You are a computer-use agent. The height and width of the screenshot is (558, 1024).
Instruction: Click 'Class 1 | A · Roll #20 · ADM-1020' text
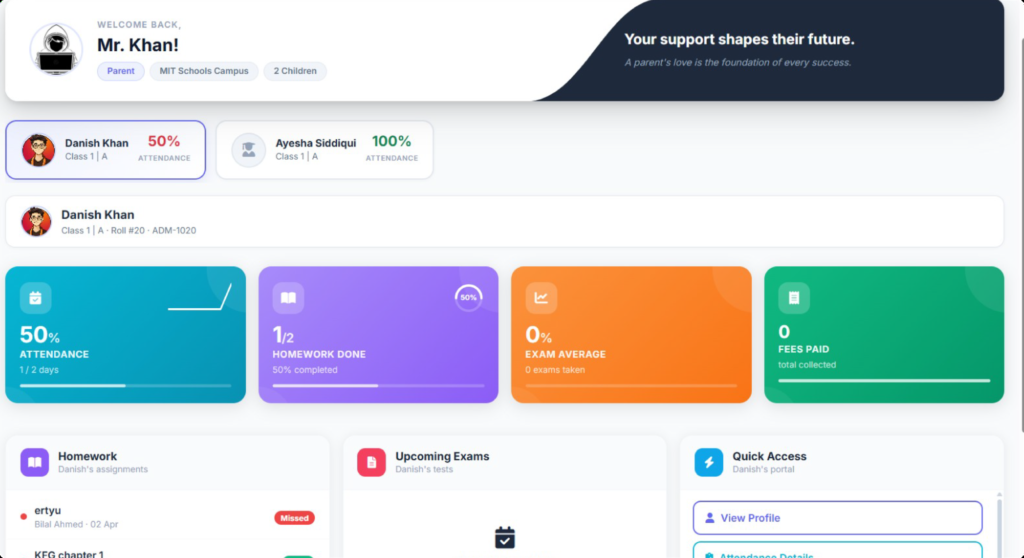pyautogui.click(x=129, y=231)
